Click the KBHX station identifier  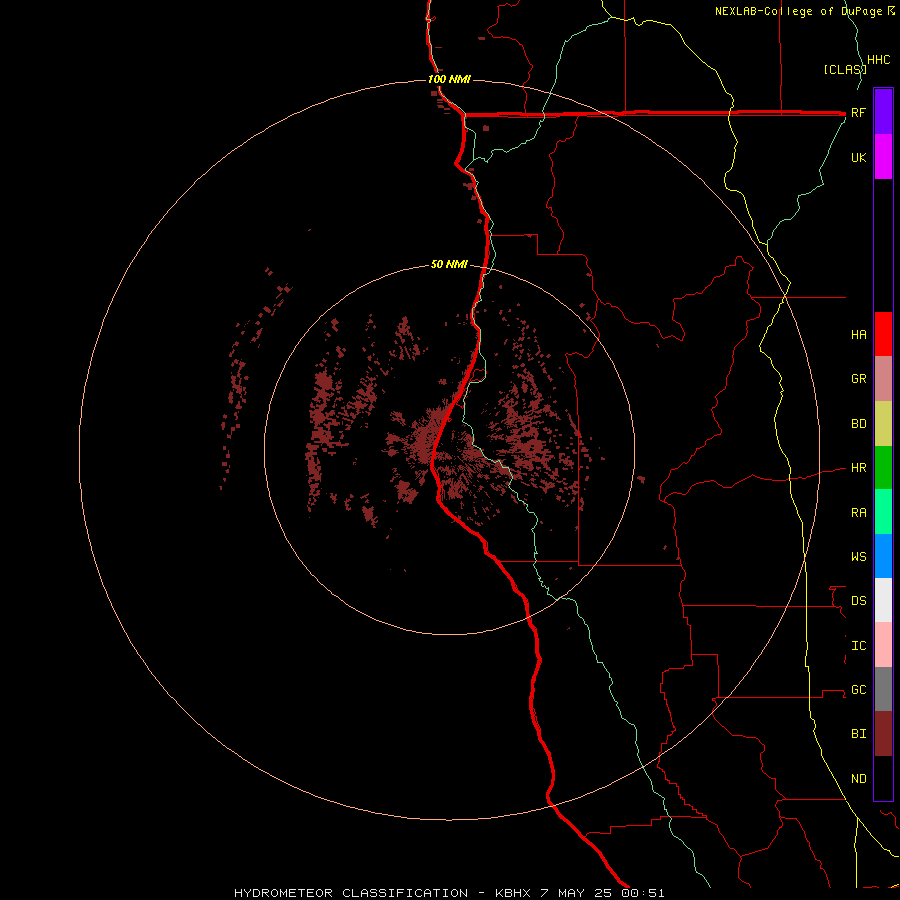tap(513, 893)
